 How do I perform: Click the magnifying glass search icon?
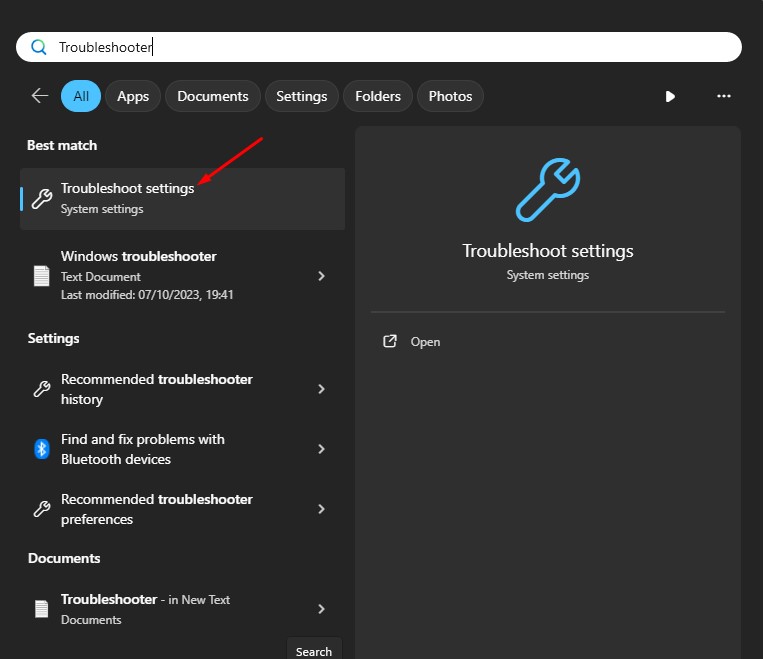point(38,47)
